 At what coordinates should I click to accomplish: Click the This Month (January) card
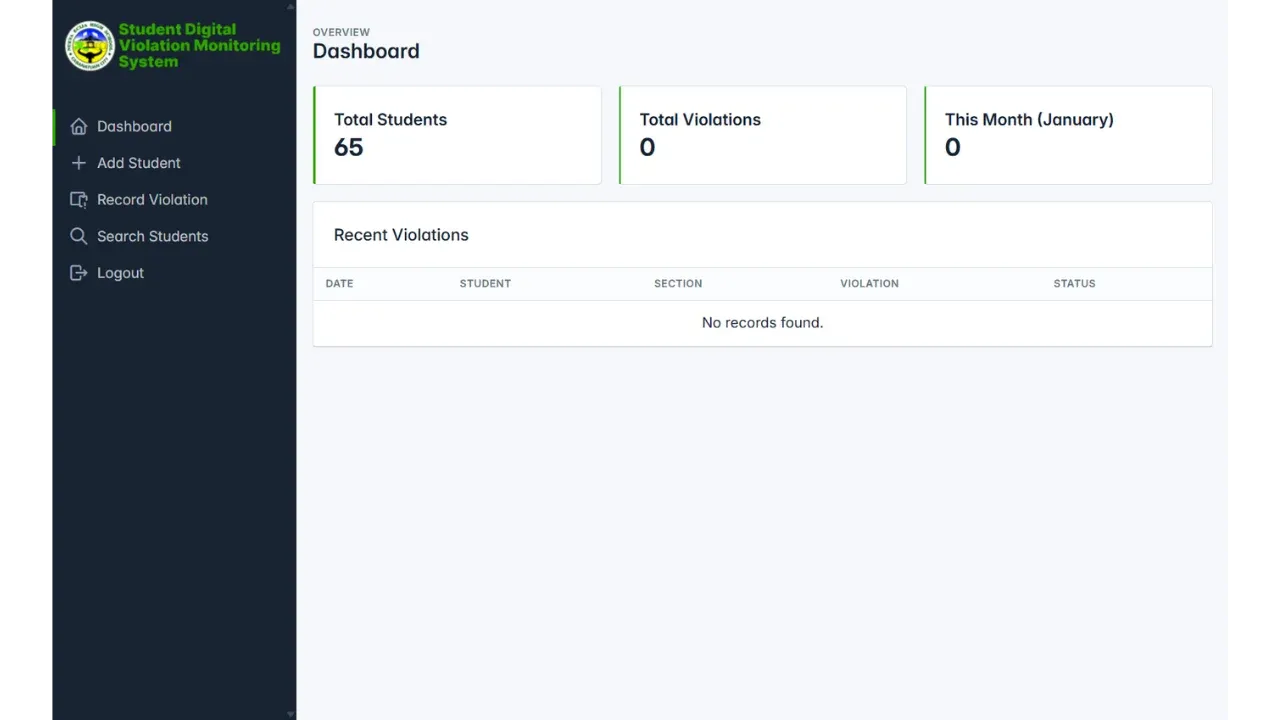[1068, 135]
